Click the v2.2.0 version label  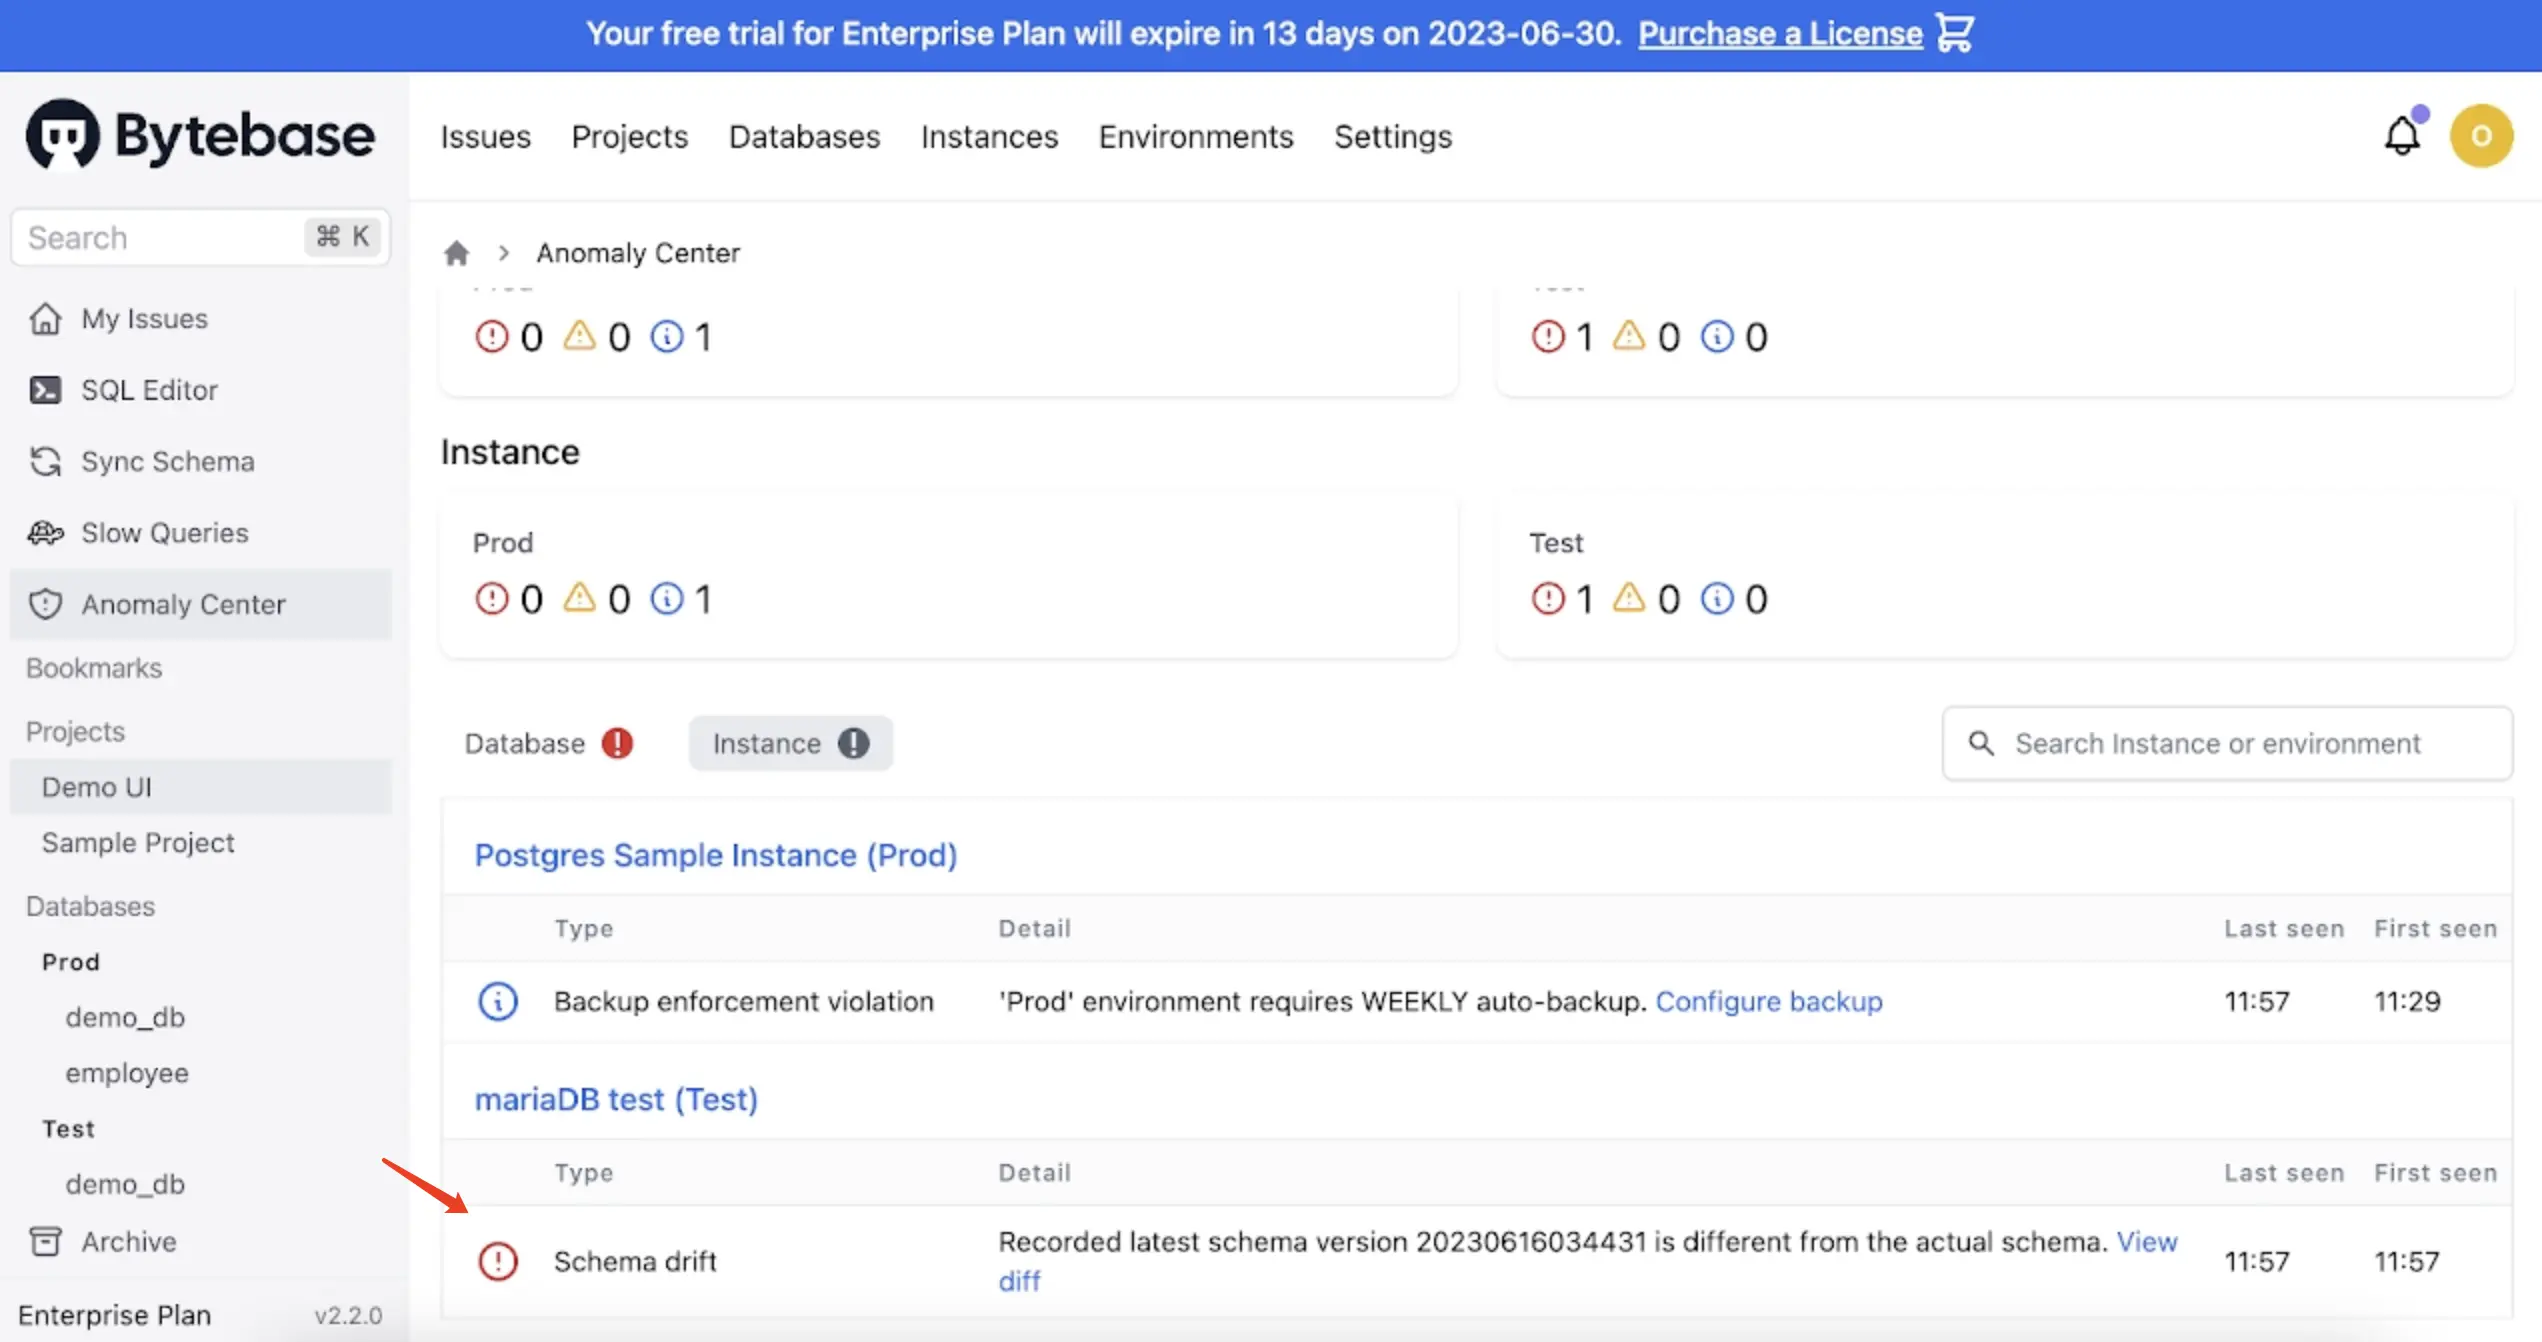click(x=348, y=1315)
